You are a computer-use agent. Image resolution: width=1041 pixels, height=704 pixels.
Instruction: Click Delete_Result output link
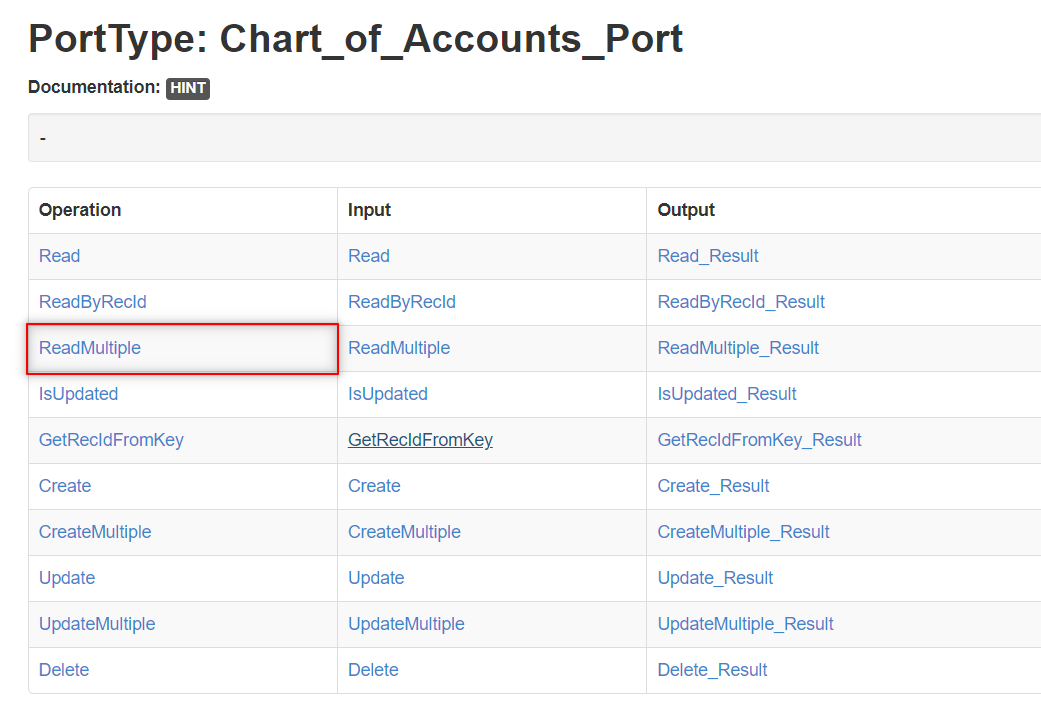point(712,669)
